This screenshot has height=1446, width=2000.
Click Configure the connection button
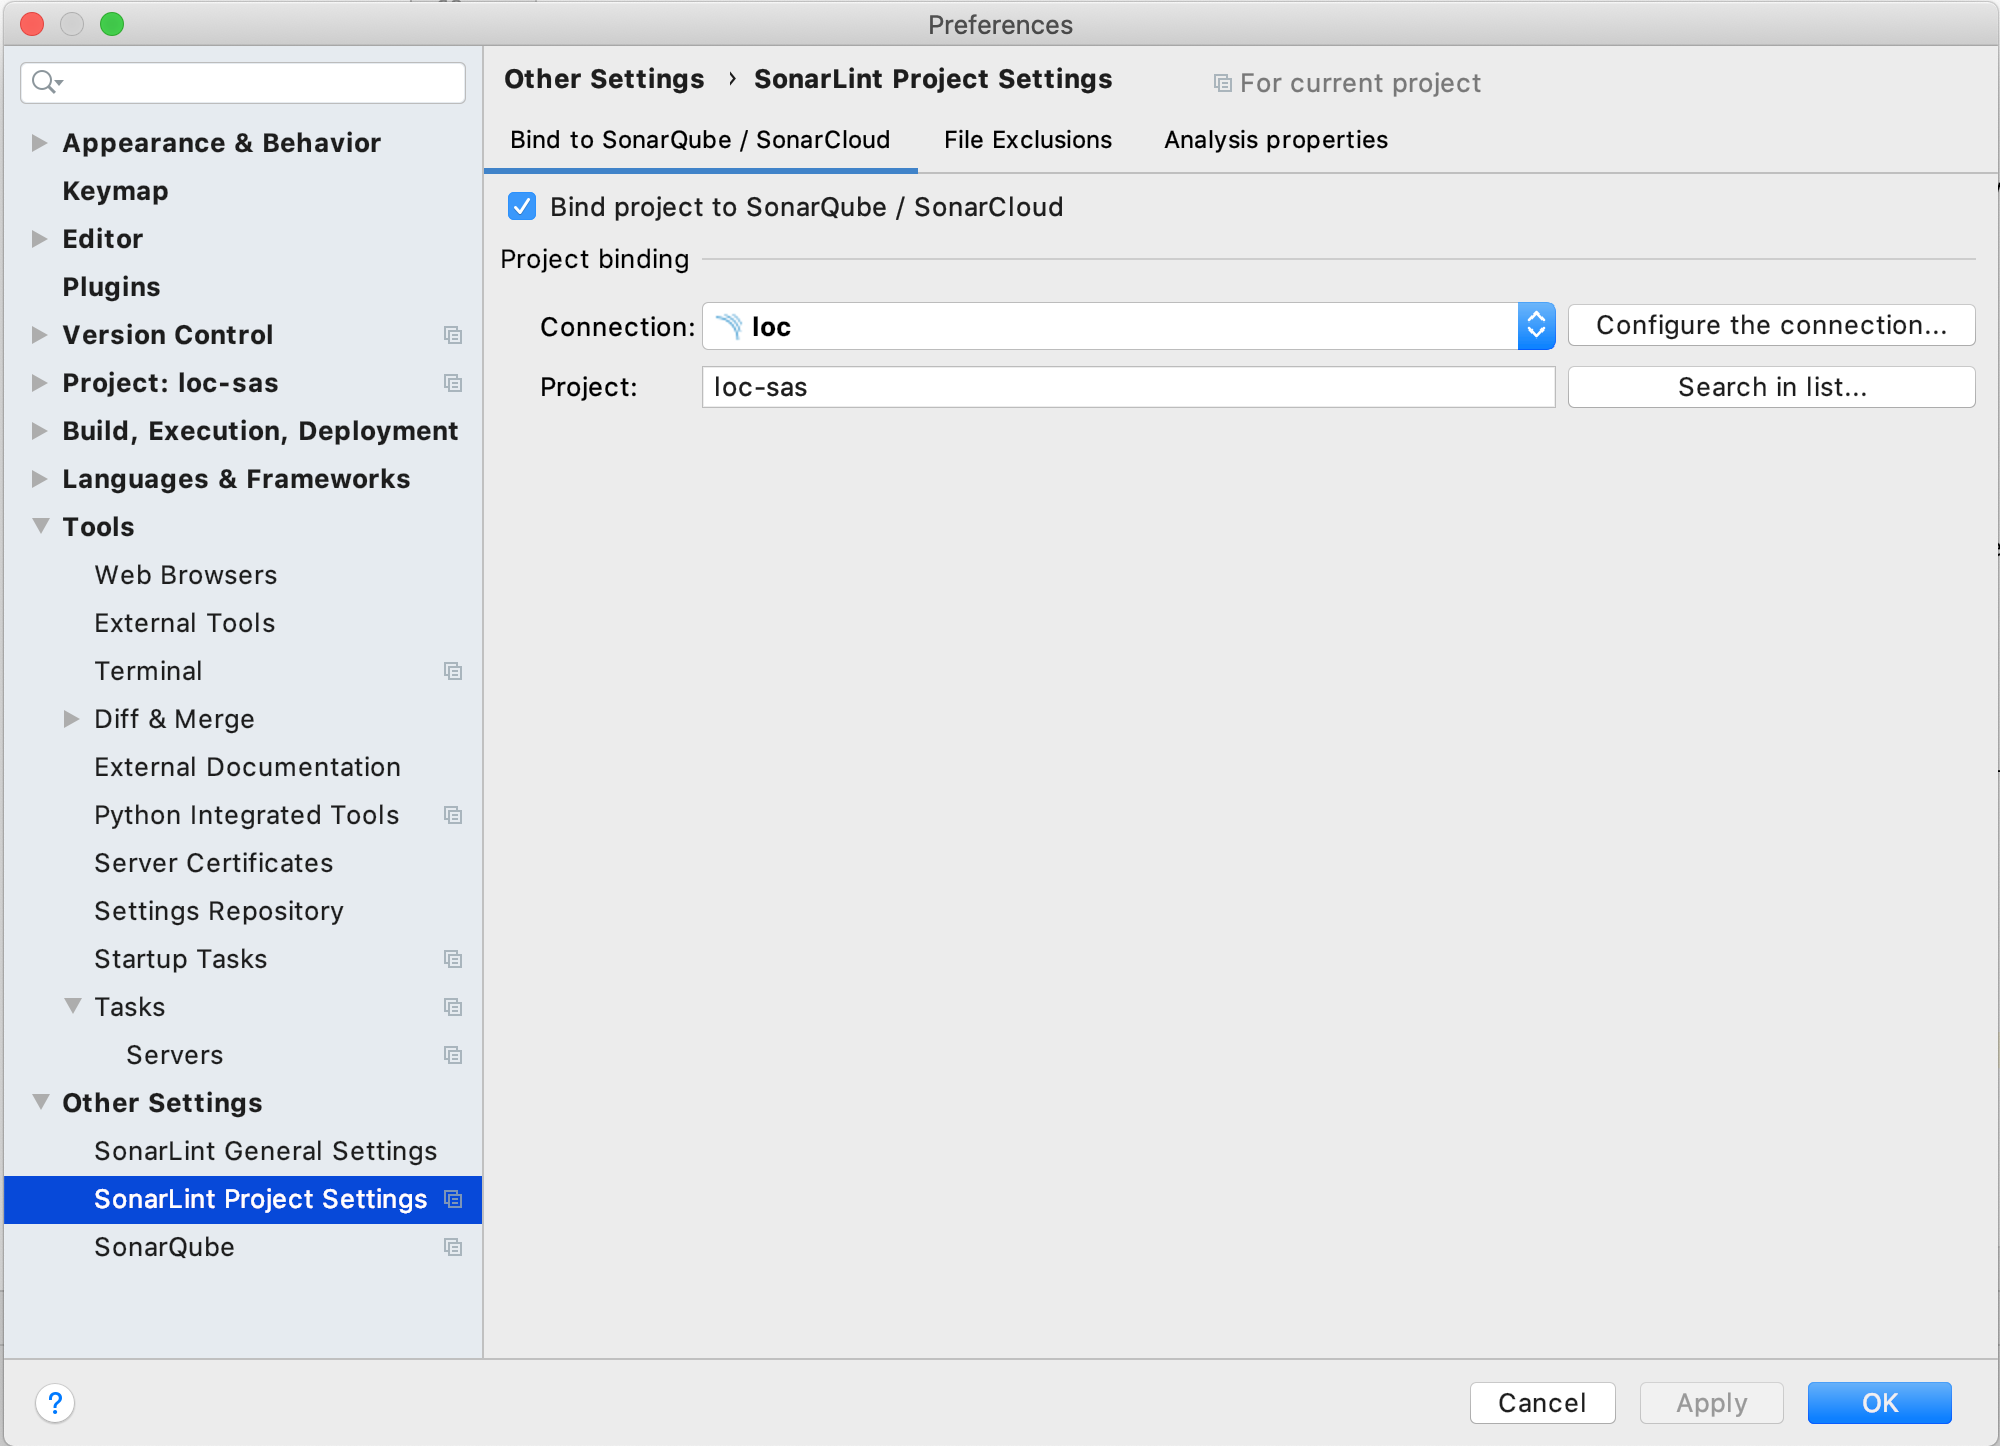1771,326
